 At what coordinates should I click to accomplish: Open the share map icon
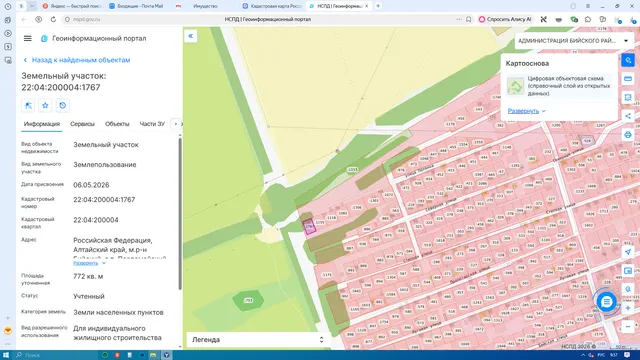[x=628, y=116]
